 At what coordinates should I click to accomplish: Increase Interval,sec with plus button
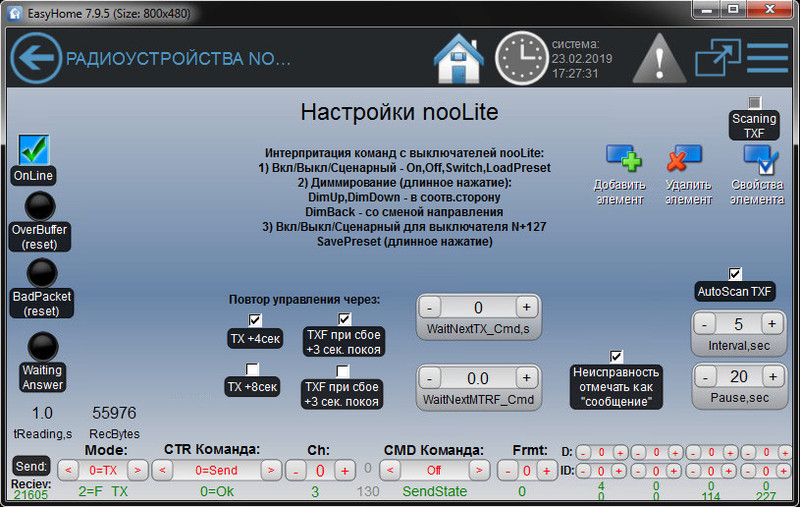(x=770, y=324)
